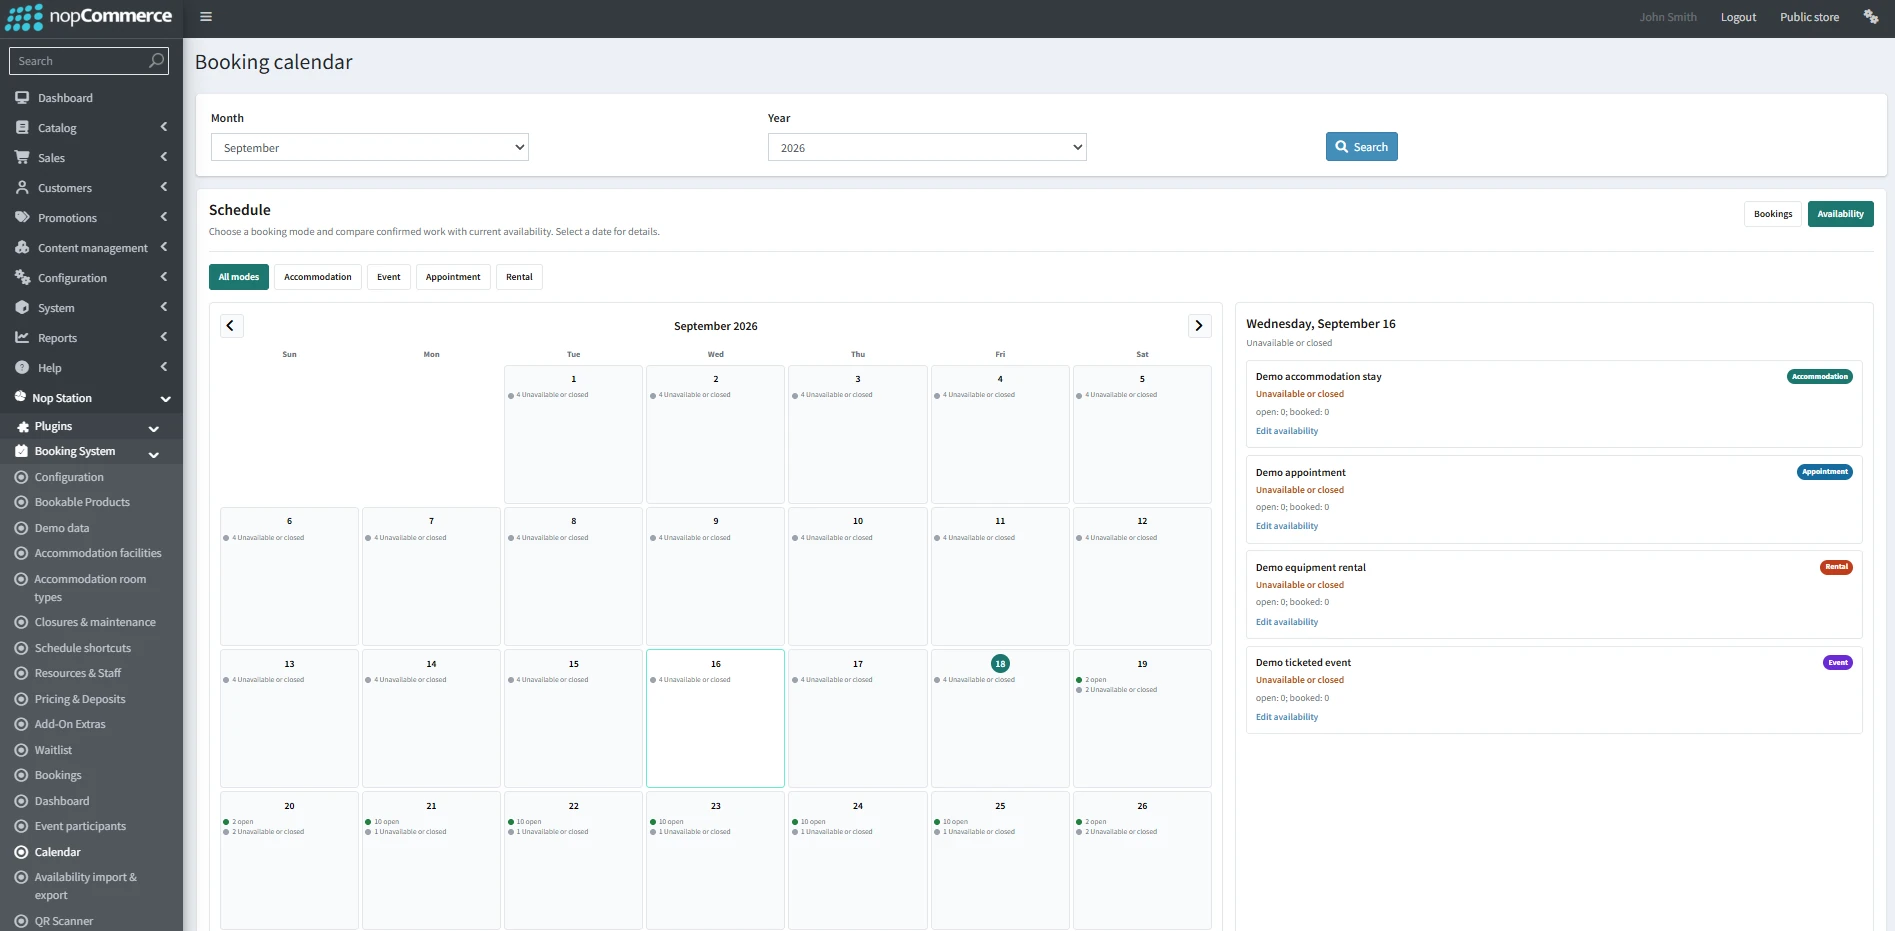Click the Catalog book icon
Image resolution: width=1895 pixels, height=931 pixels.
point(22,128)
